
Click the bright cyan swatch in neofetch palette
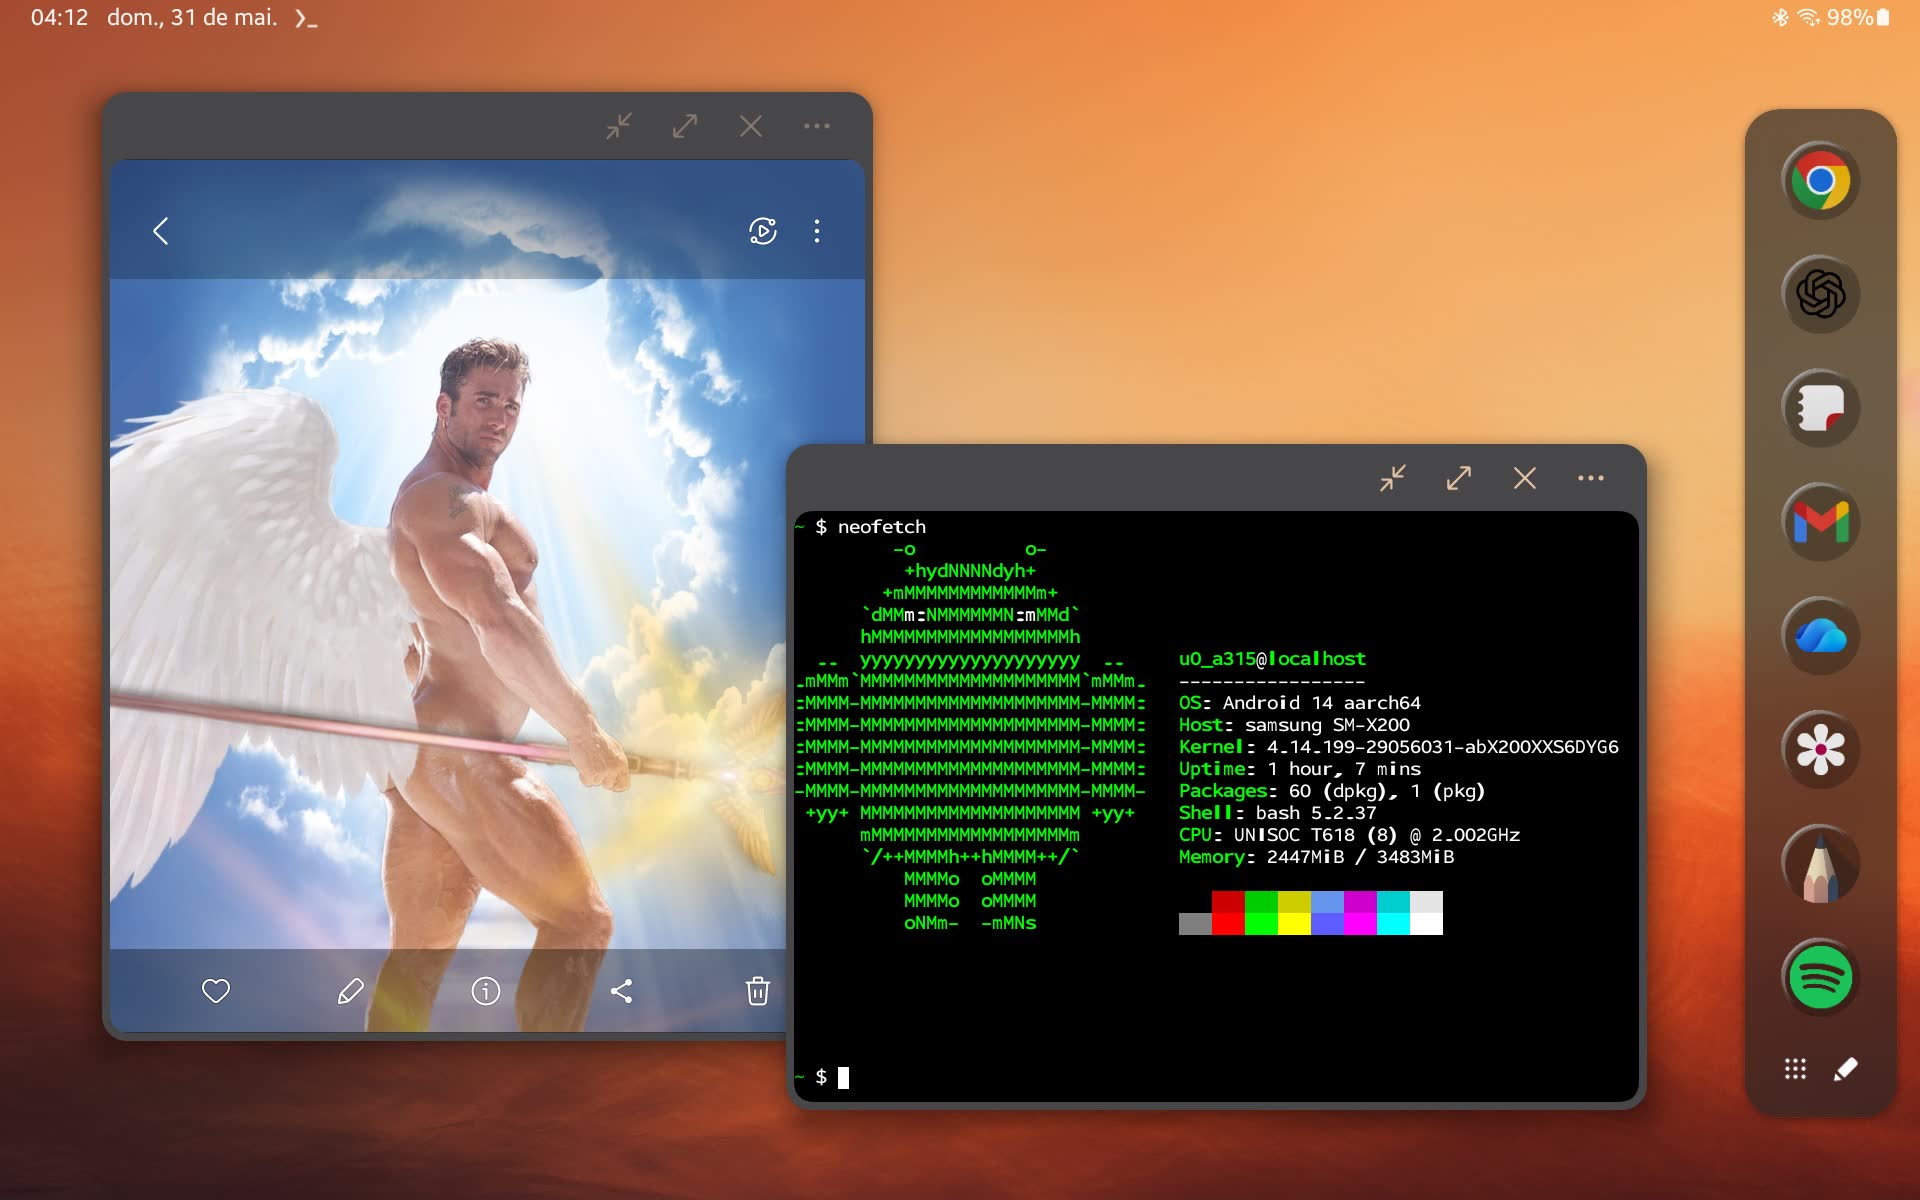(1393, 924)
